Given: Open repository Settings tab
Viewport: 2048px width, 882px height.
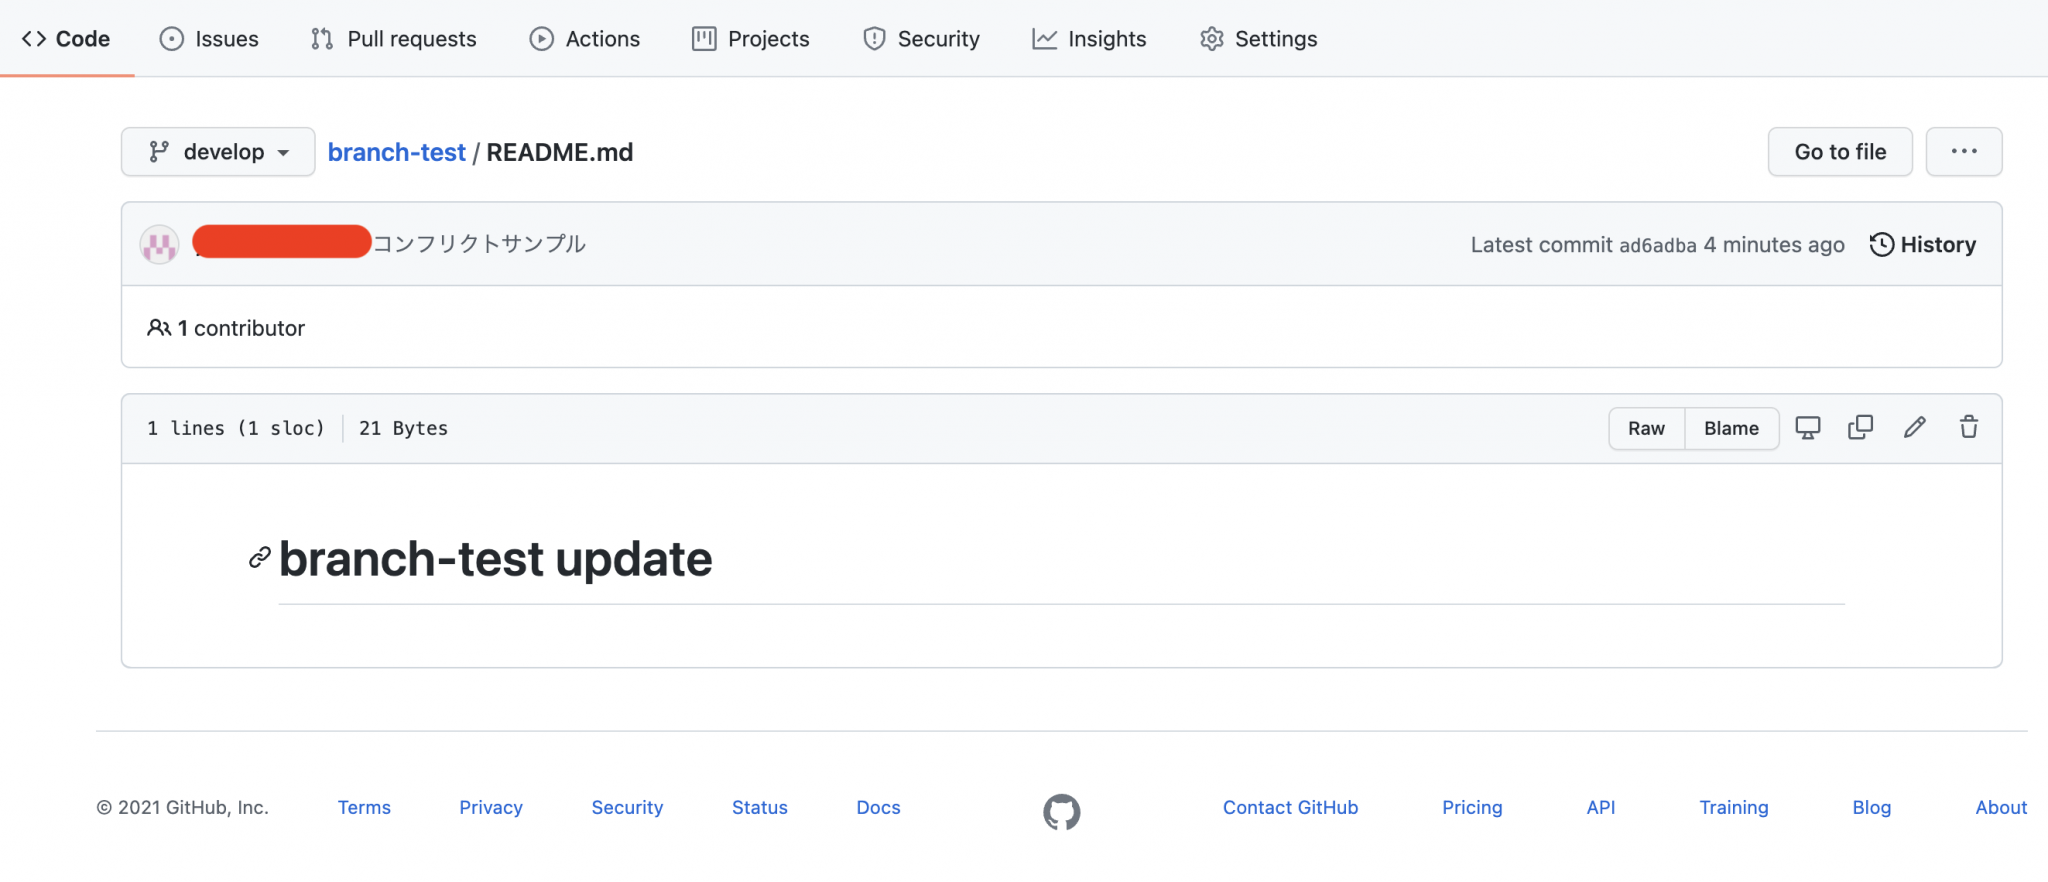Looking at the screenshot, I should click(x=1258, y=39).
